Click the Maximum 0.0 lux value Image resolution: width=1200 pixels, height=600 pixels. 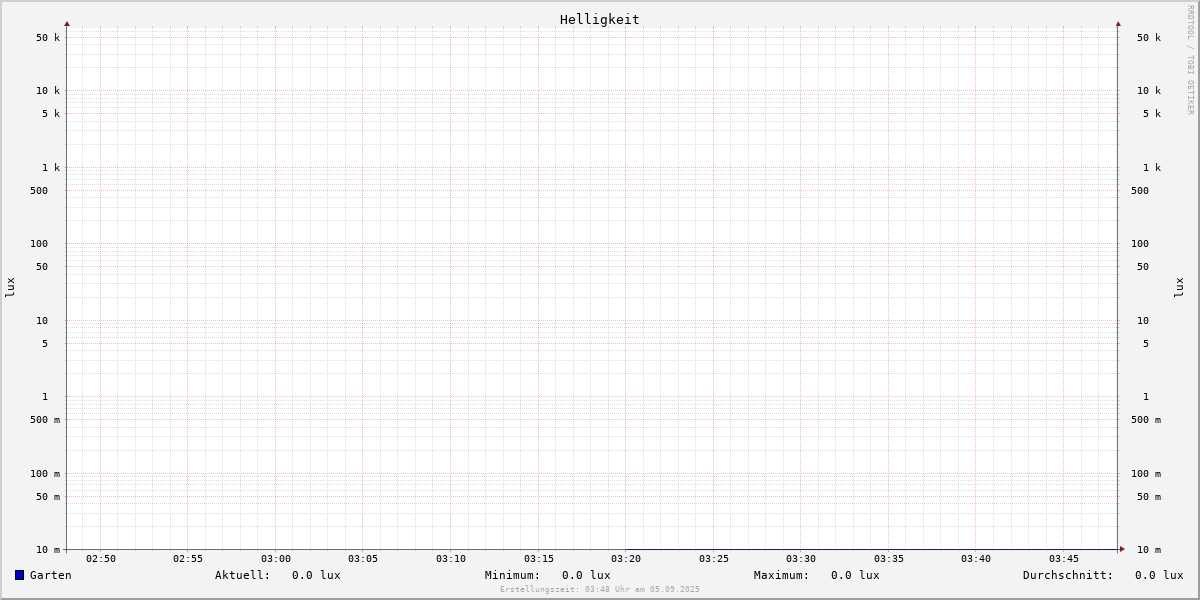pos(855,575)
